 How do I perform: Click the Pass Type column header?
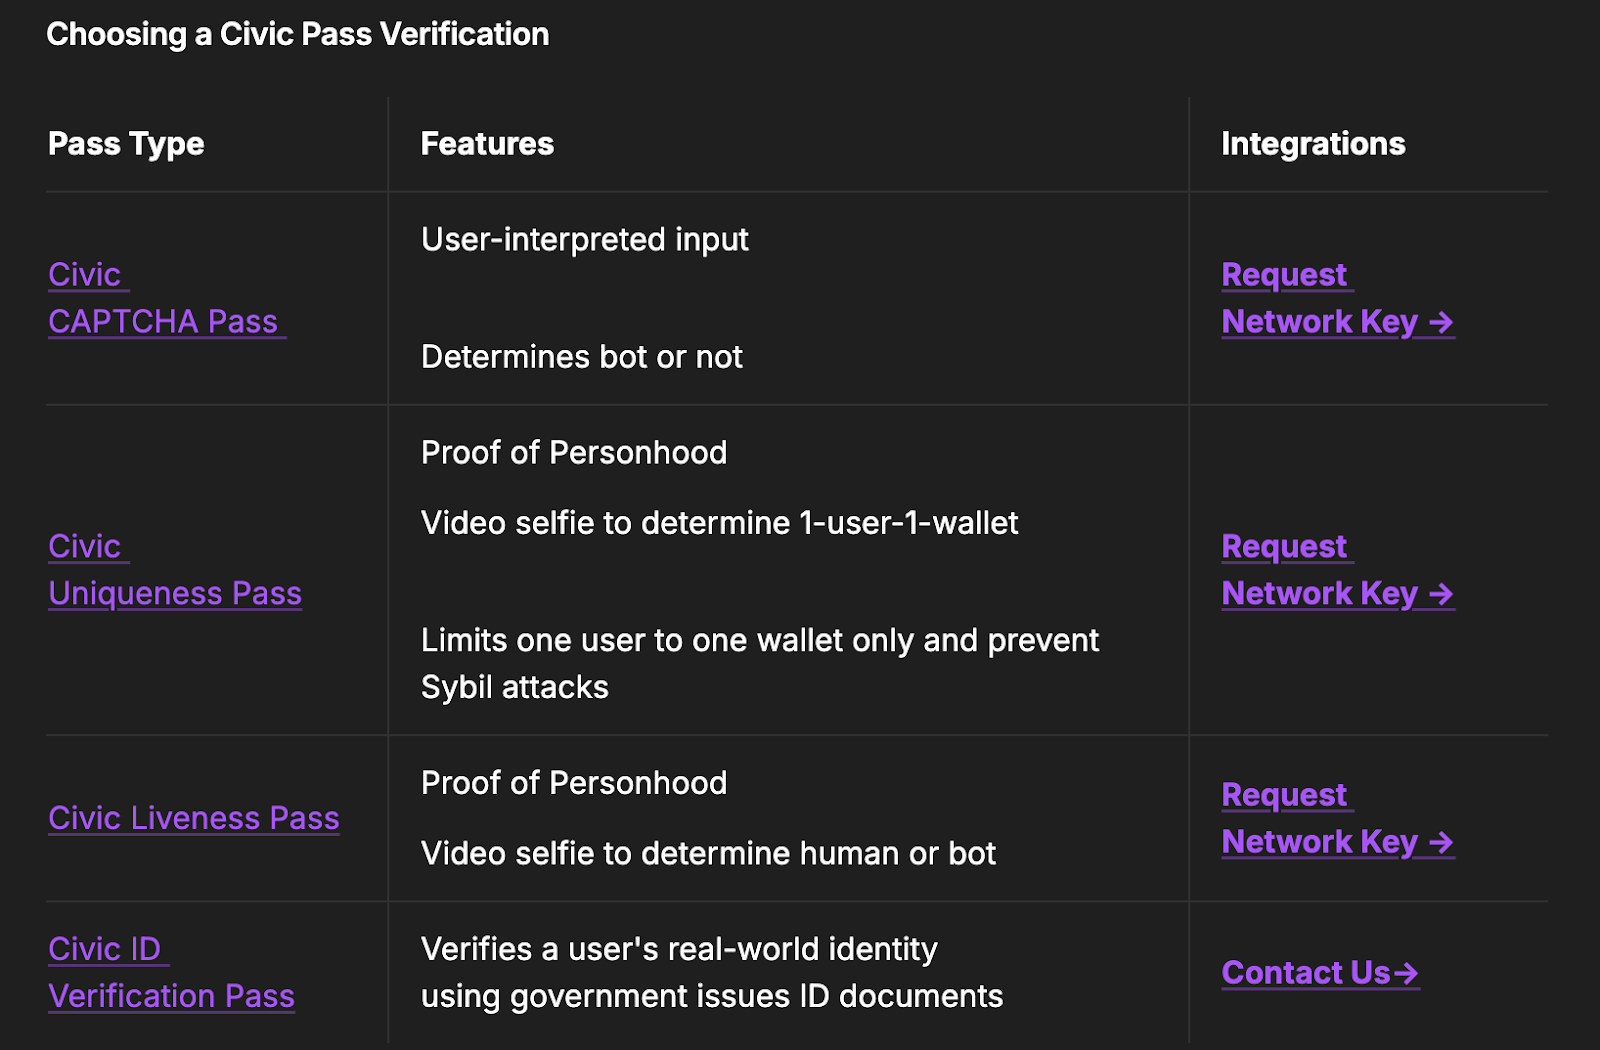pos(126,144)
